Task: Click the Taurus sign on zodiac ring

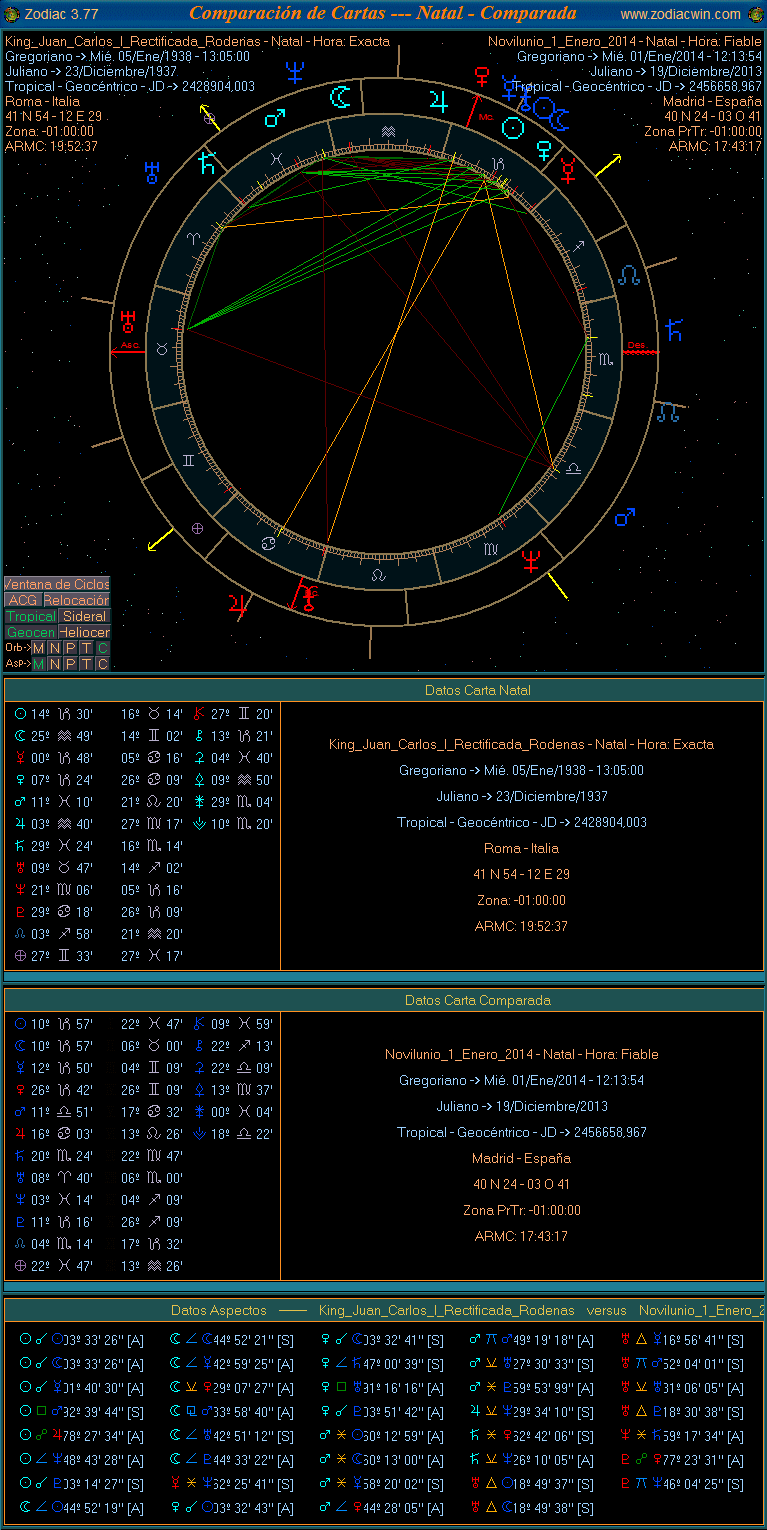Action: [162, 348]
